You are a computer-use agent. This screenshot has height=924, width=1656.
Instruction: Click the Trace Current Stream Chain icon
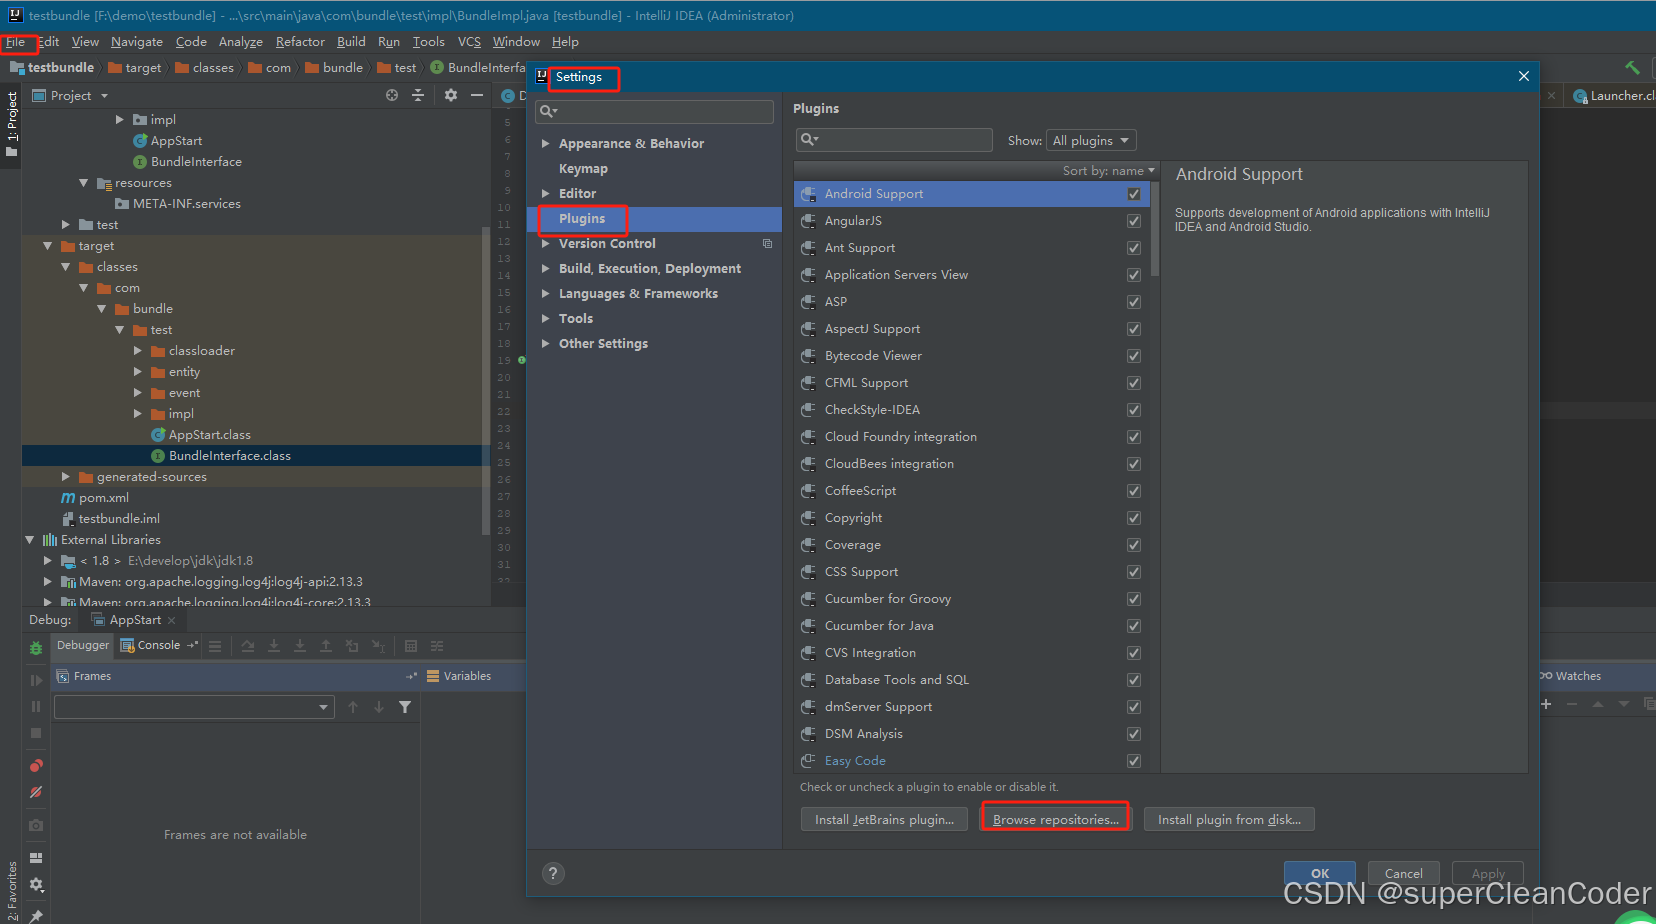coord(437,646)
